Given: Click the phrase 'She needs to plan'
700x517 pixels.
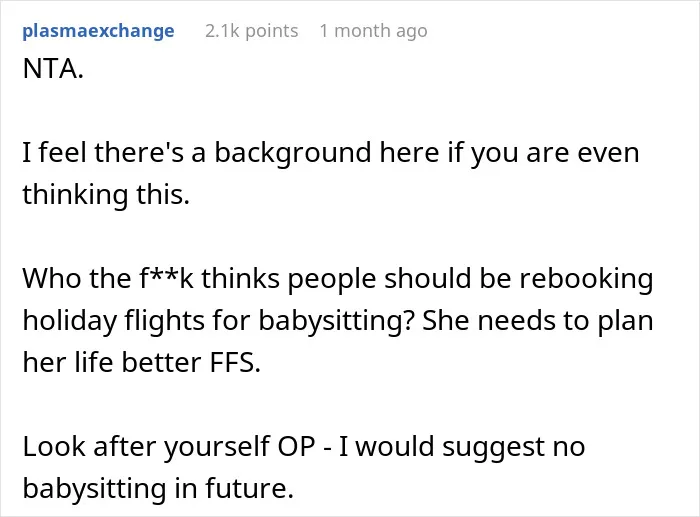Looking at the screenshot, I should [x=538, y=321].
